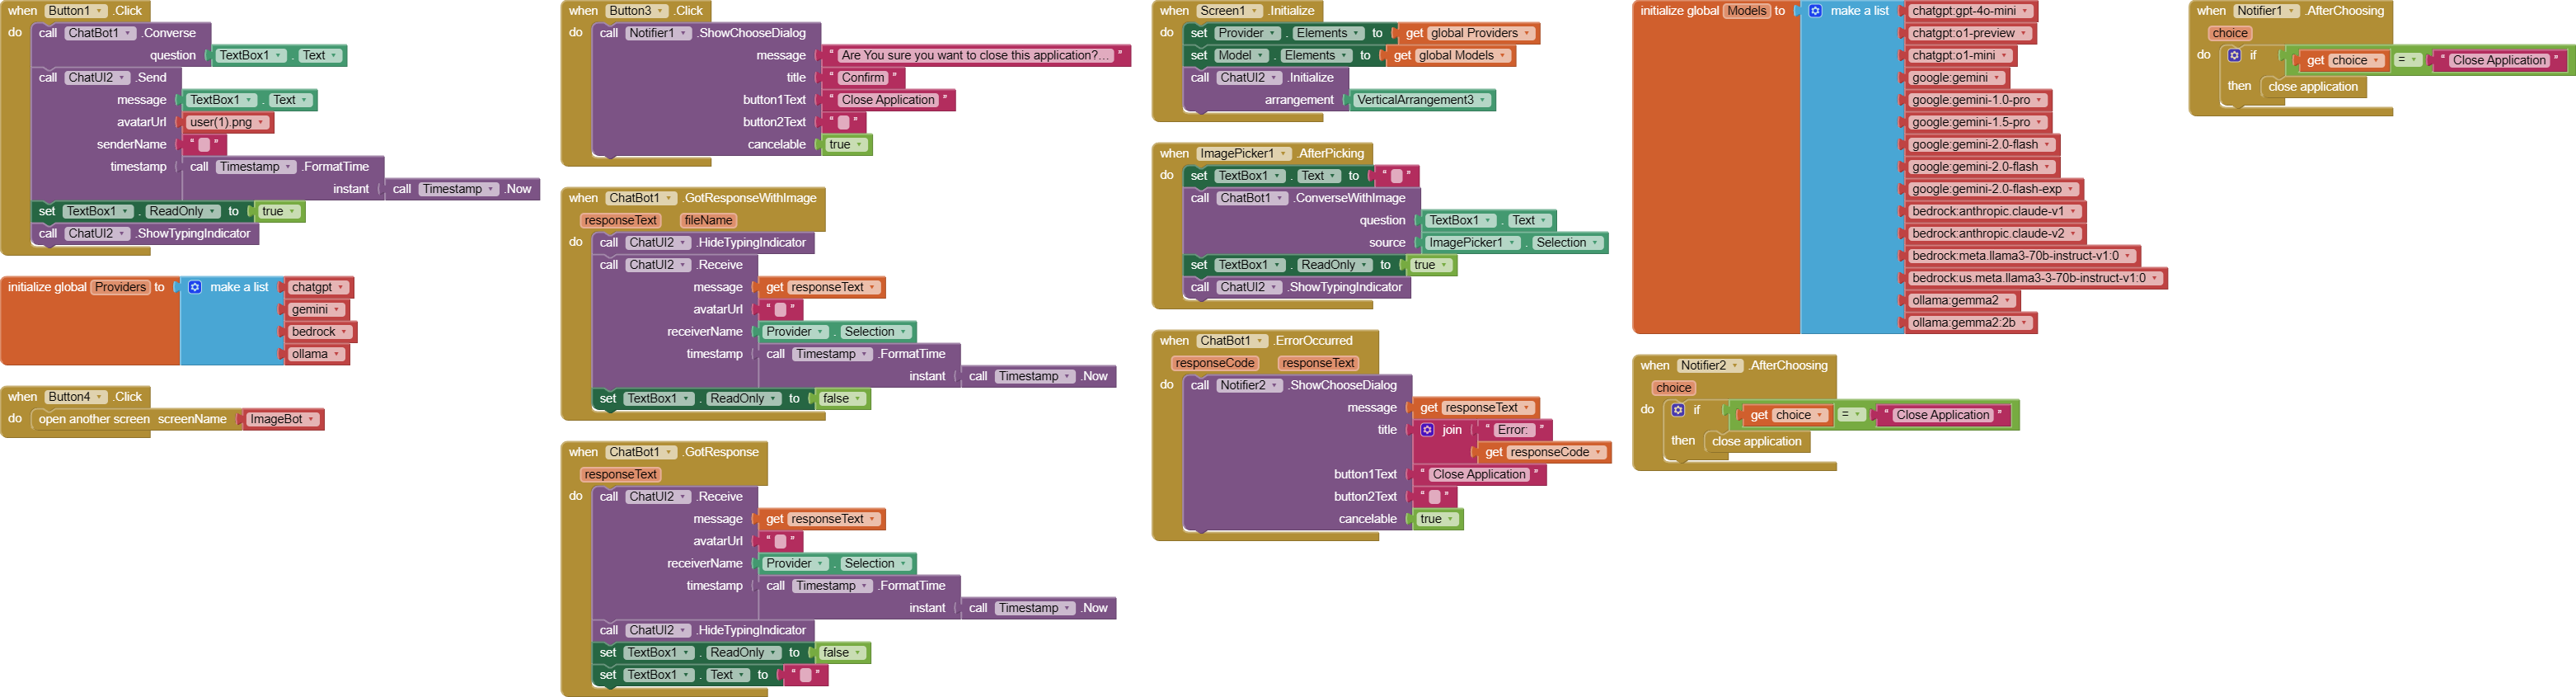This screenshot has height=697, width=2576.
Task: Click the open another screen block
Action: point(94,420)
